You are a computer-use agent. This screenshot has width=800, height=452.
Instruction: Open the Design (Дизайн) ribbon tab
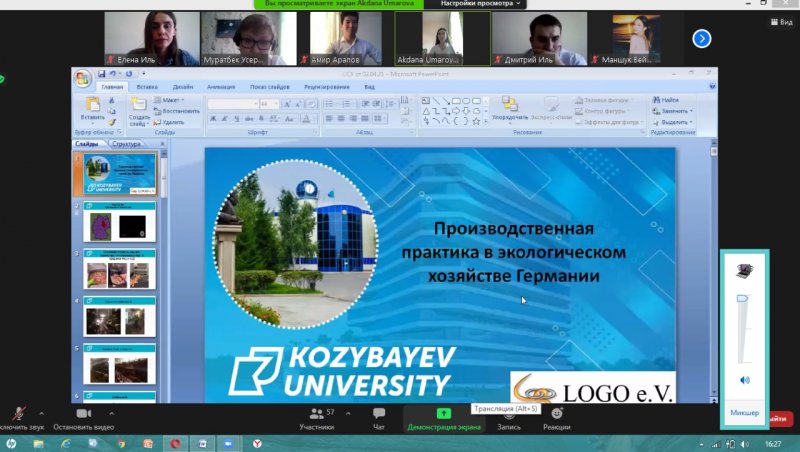point(183,87)
